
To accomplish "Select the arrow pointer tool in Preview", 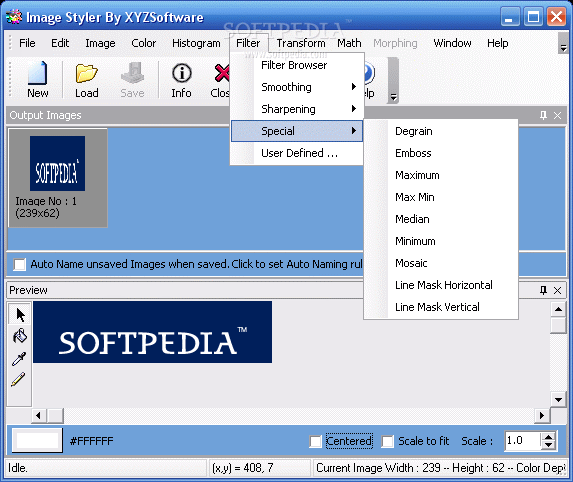I will [x=20, y=315].
